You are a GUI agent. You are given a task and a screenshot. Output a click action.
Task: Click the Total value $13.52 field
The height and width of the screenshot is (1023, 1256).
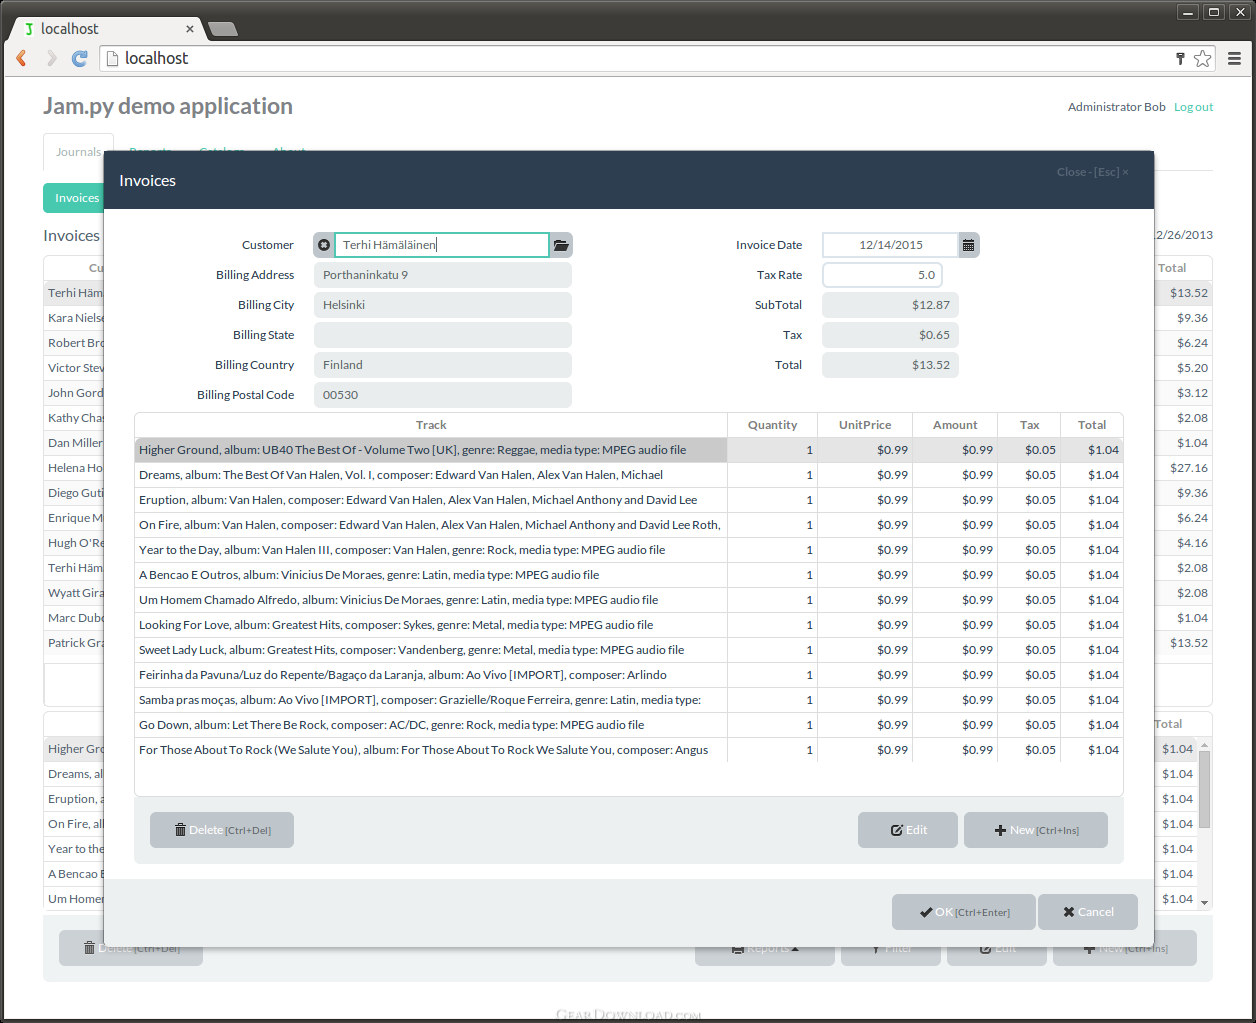coord(890,365)
